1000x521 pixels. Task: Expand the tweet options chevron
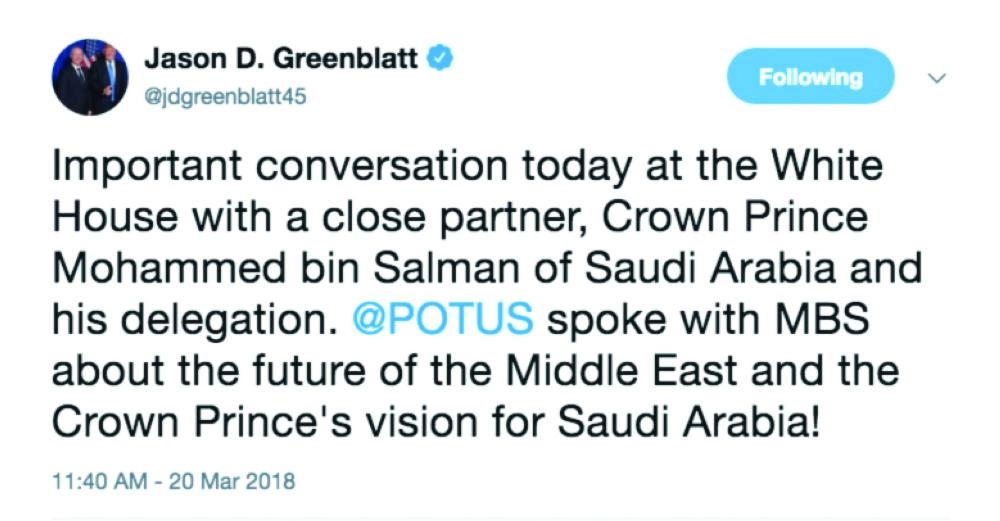(938, 77)
